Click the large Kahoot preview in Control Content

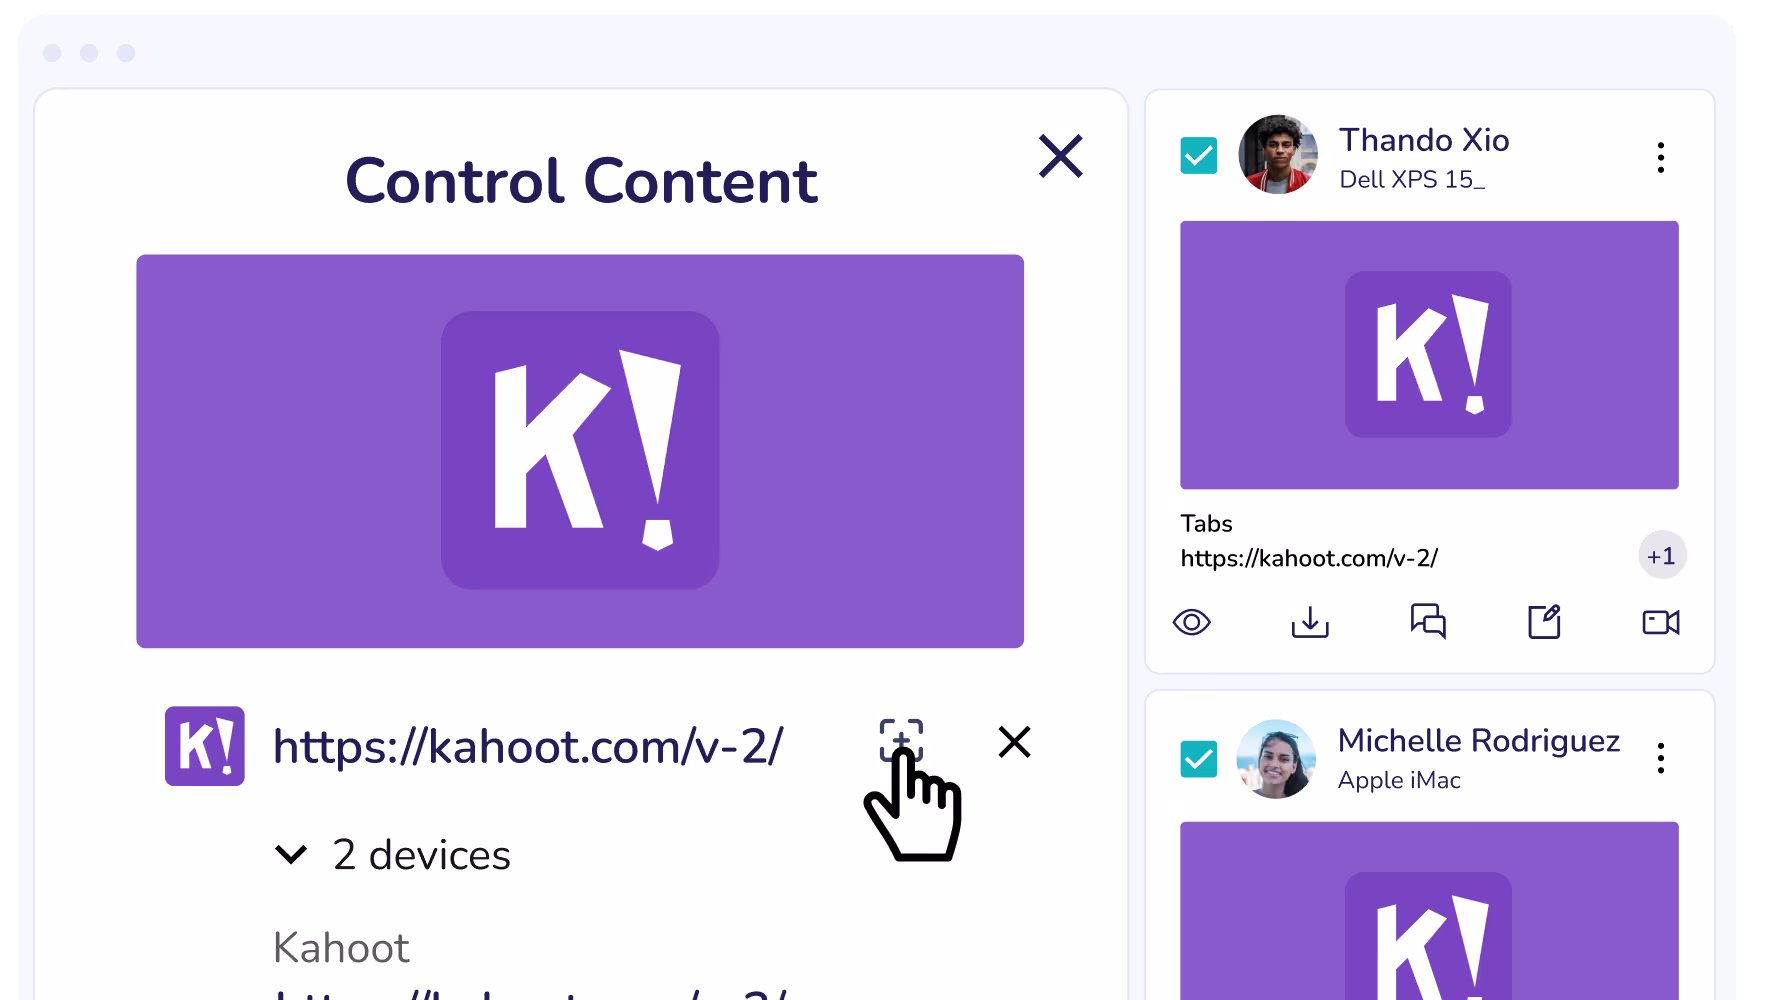pos(580,451)
